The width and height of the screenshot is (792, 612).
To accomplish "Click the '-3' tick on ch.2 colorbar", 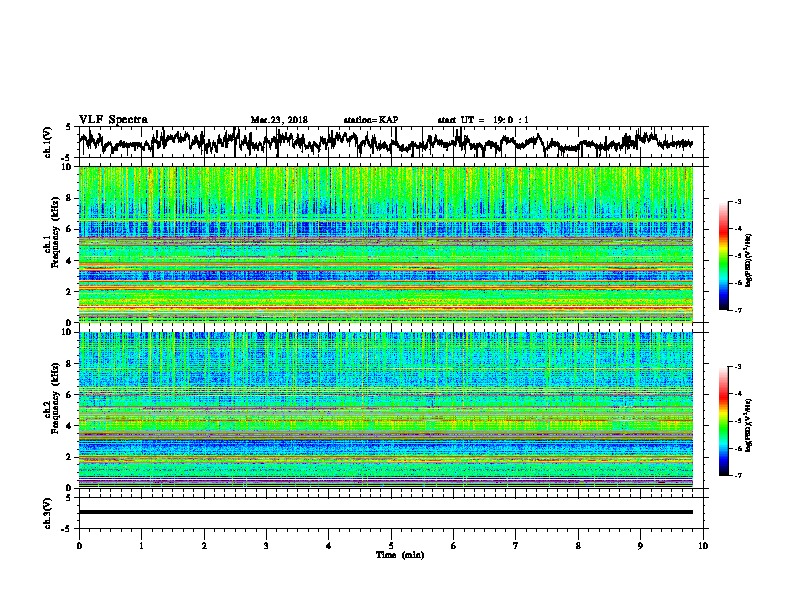I will (x=737, y=367).
